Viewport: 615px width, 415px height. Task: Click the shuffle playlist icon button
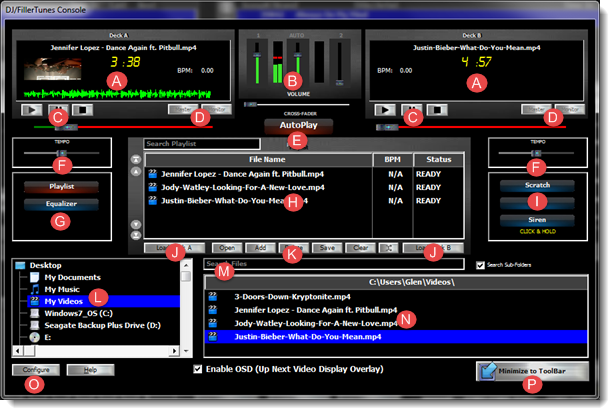click(x=388, y=248)
